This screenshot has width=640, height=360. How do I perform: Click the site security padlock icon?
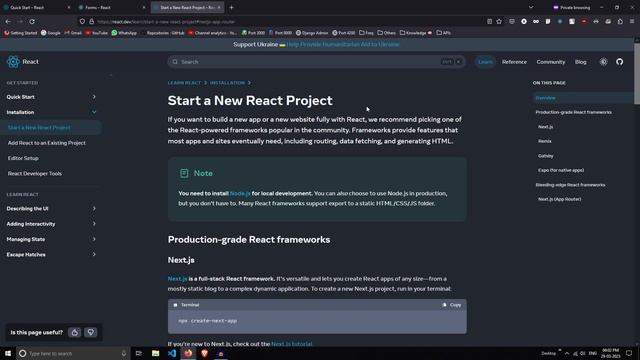[91, 22]
